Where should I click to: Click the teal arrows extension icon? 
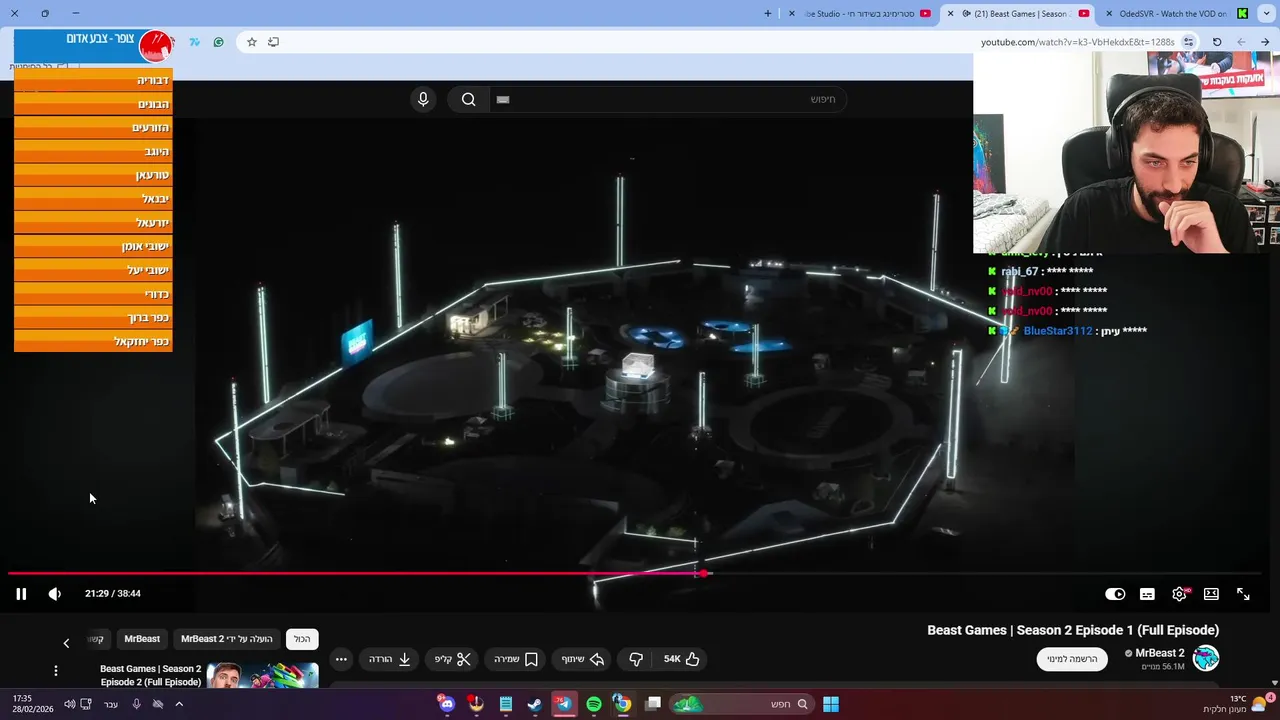pyautogui.click(x=194, y=42)
